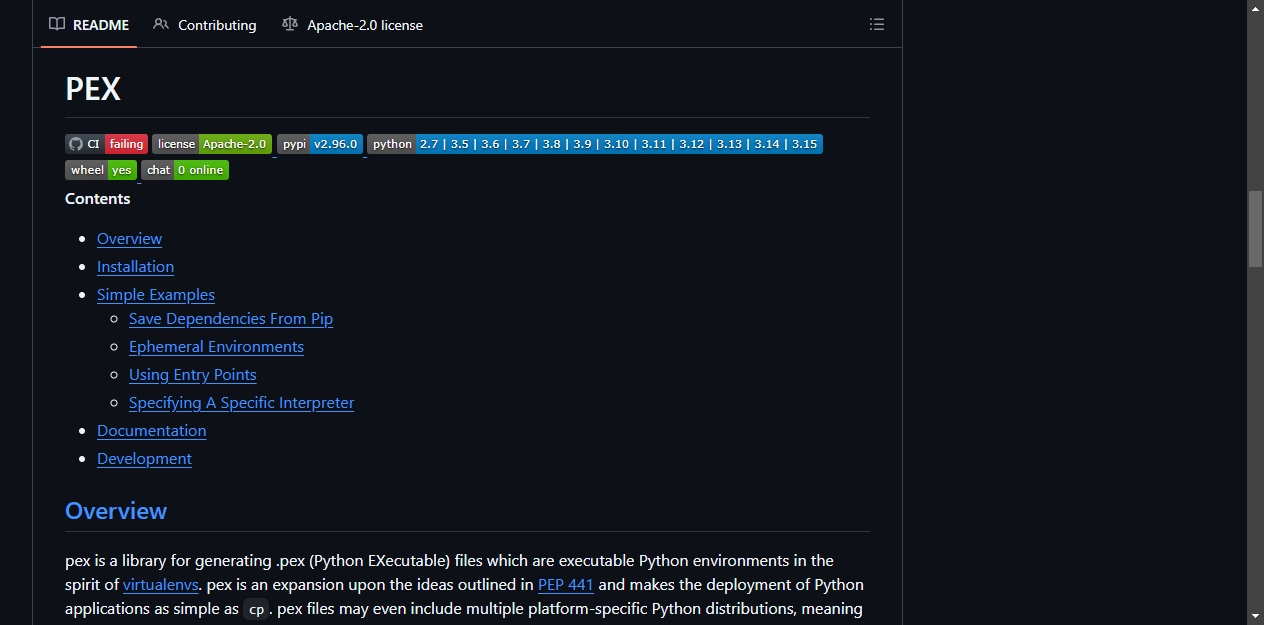Click the wheel yes badge

pyautogui.click(x=101, y=170)
